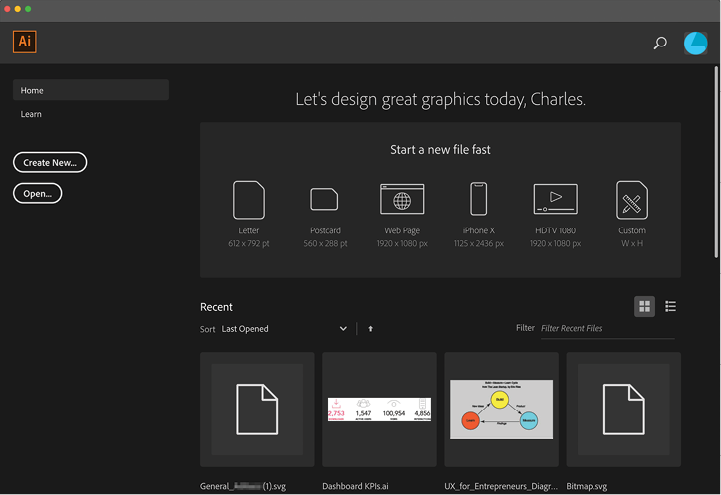Screen dimensions: 721x495
Task: Choose the Postcard preset icon
Action: [324, 200]
